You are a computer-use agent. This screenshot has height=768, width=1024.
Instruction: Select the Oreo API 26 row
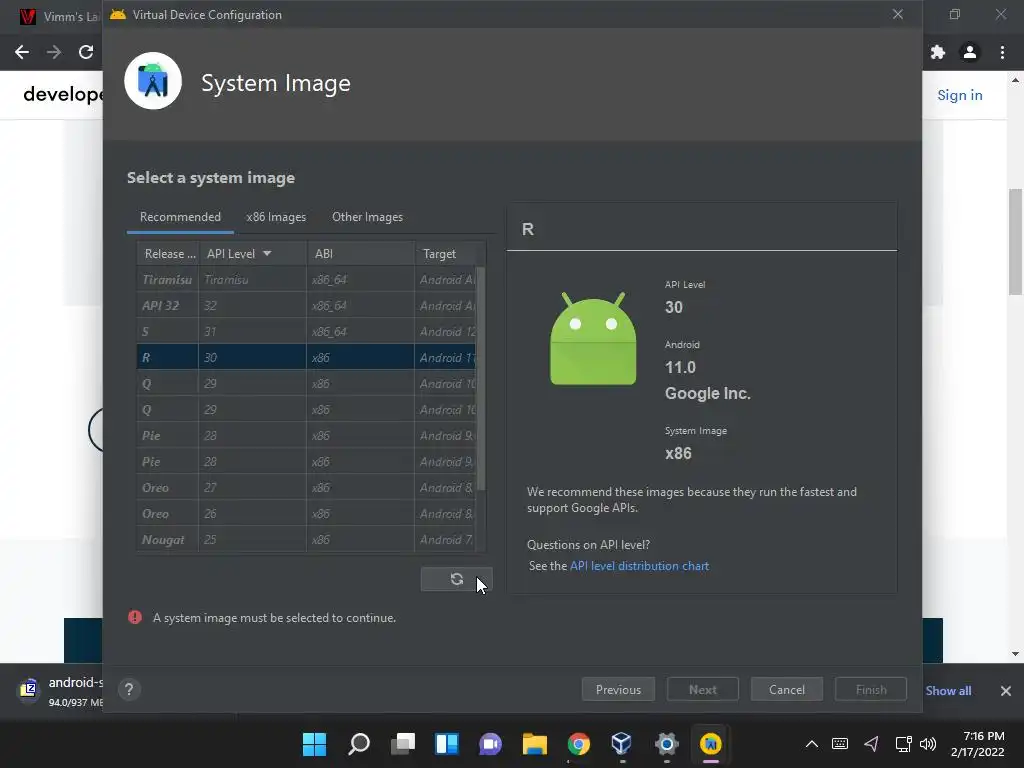tap(306, 514)
